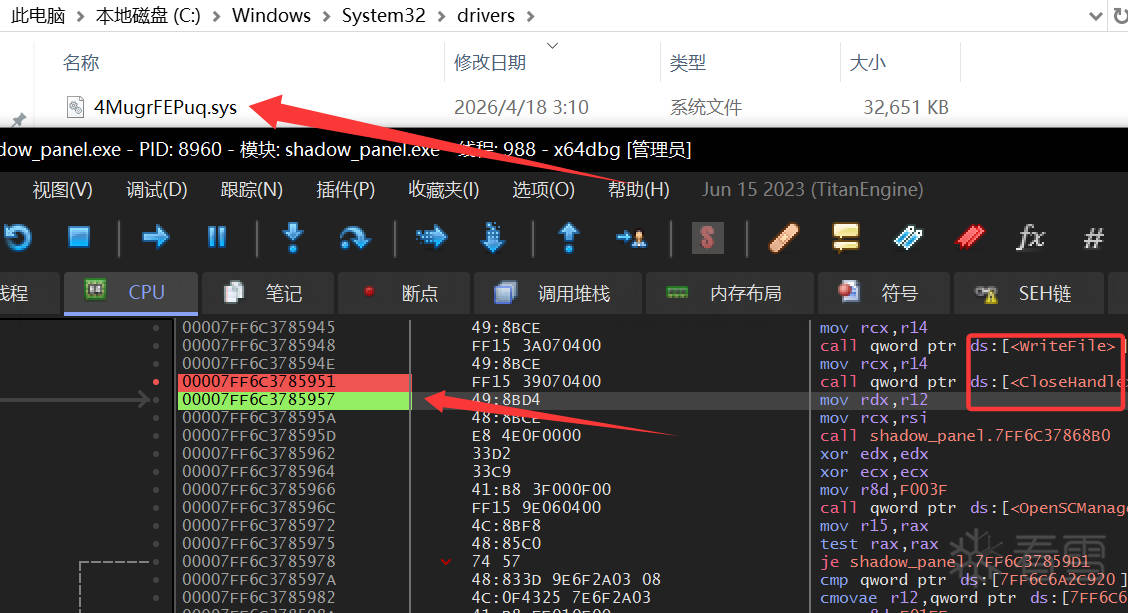The image size is (1128, 613).
Task: Navigate to 本地磁盘 (C:) breadcrumb
Action: [x=148, y=16]
